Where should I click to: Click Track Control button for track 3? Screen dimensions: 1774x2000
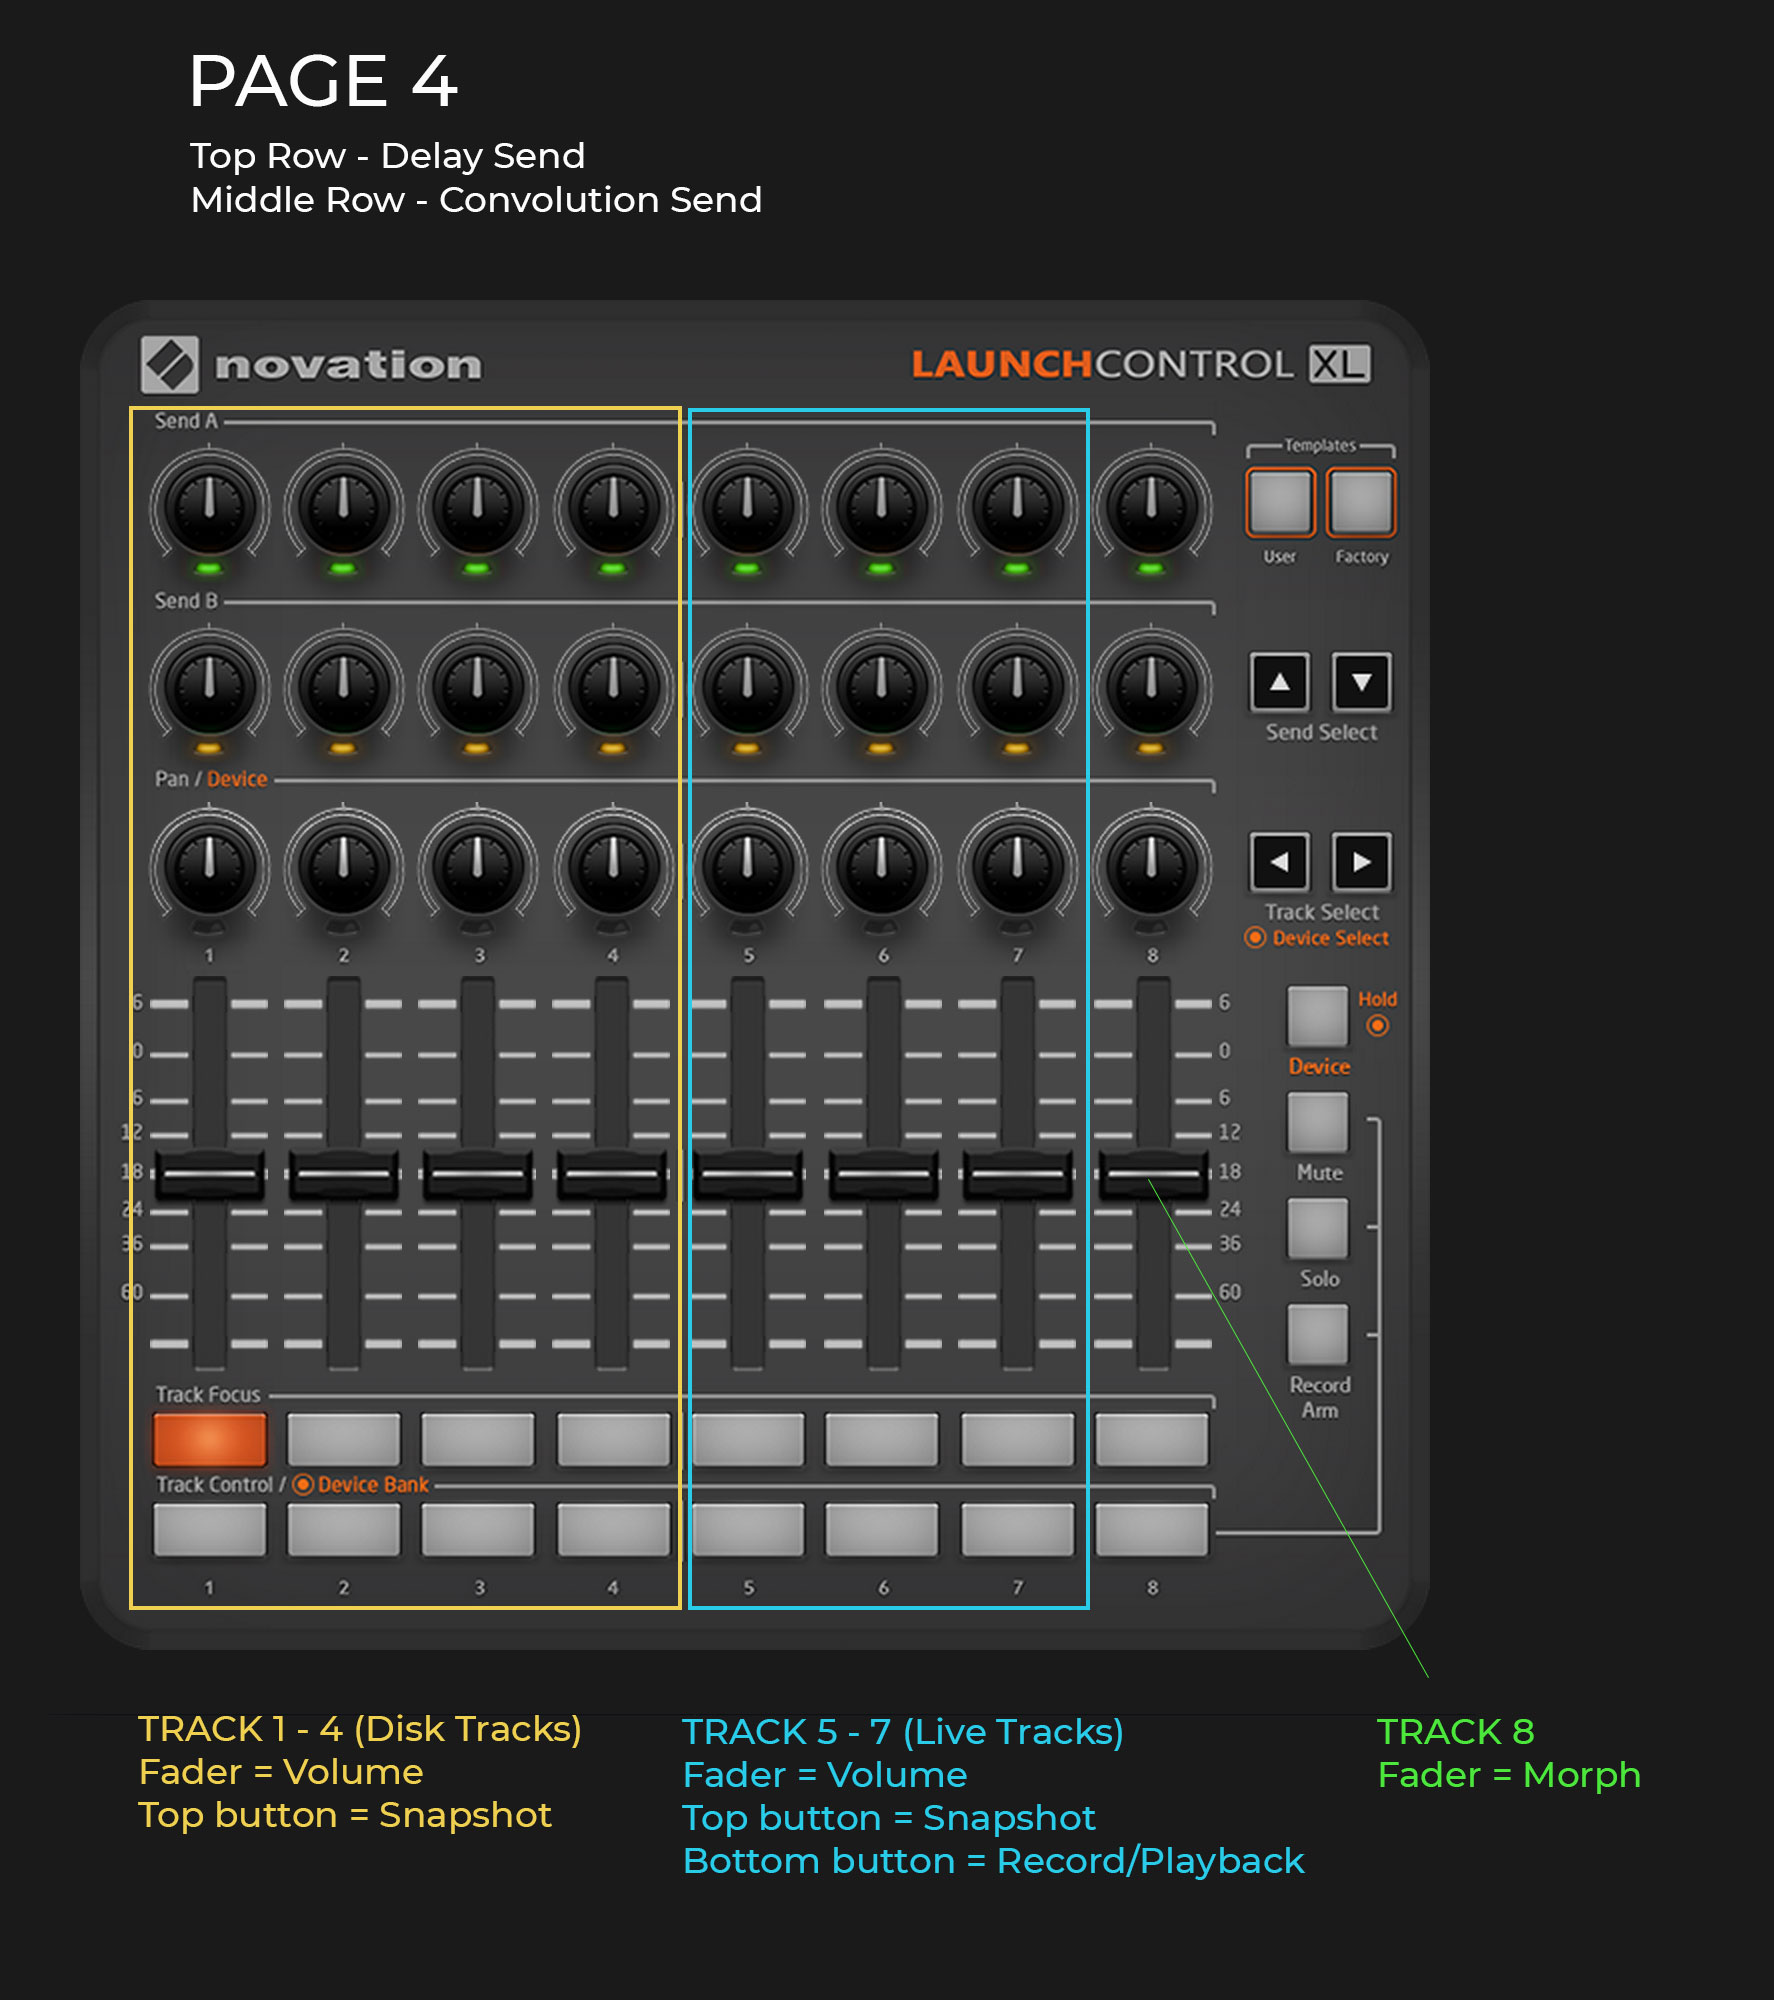[478, 1529]
